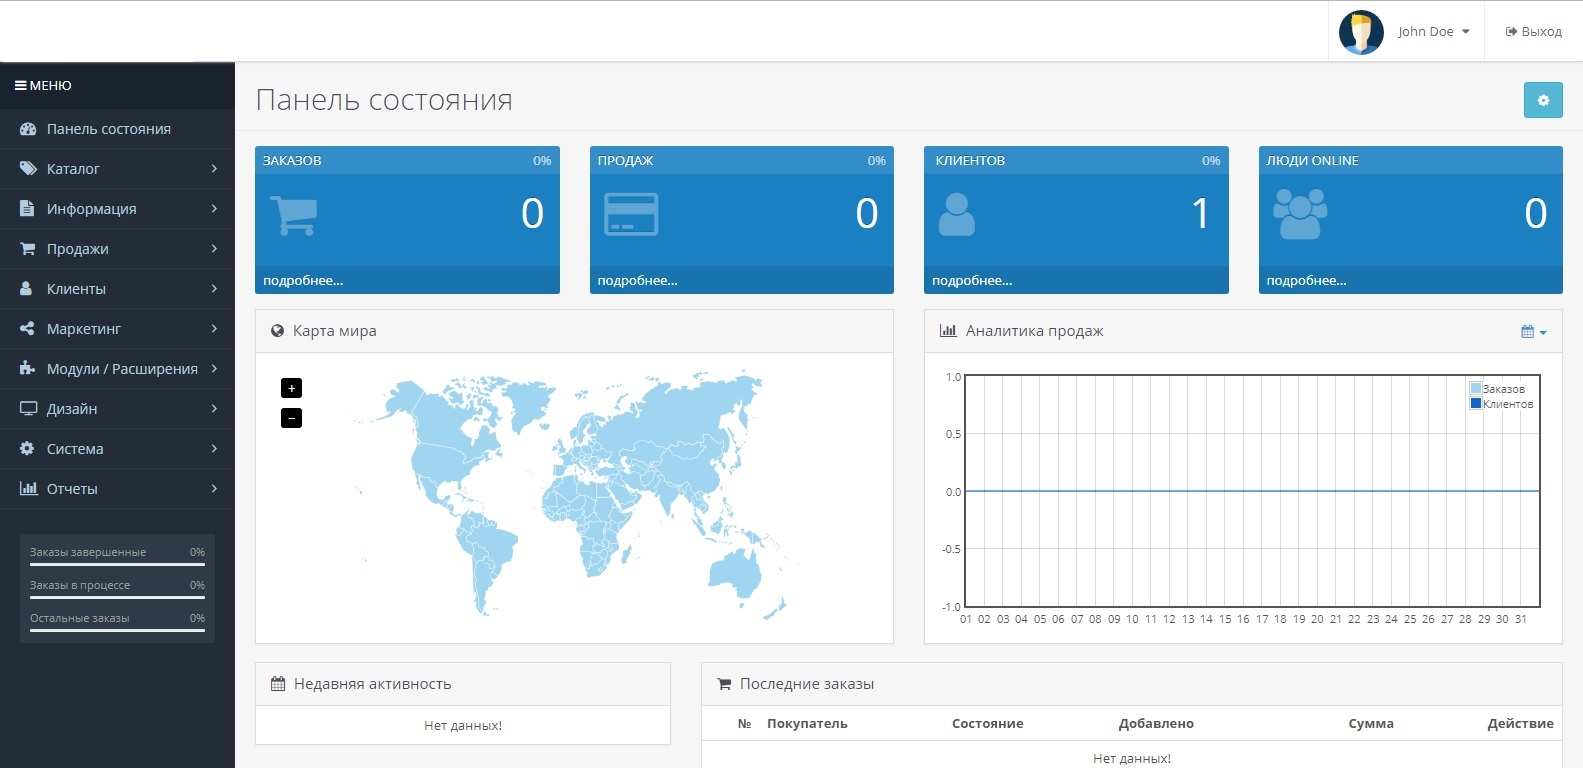This screenshot has height=768, width=1583.
Task: Zoom out on the world map
Action: coord(291,418)
